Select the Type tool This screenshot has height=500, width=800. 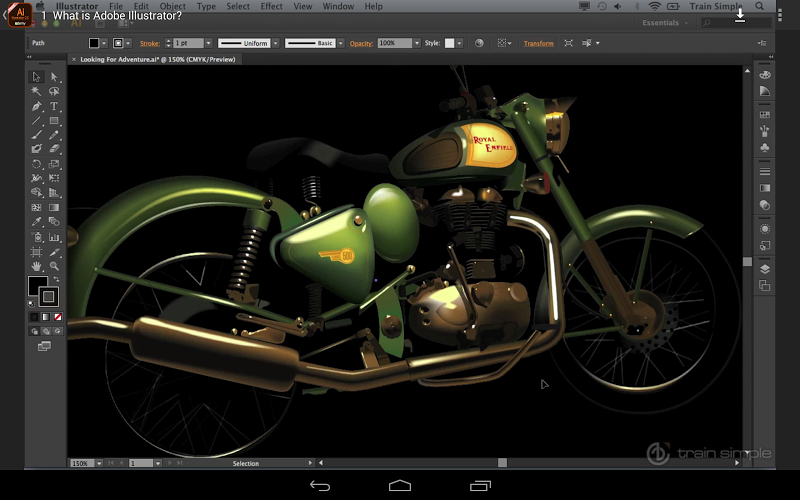coord(54,106)
